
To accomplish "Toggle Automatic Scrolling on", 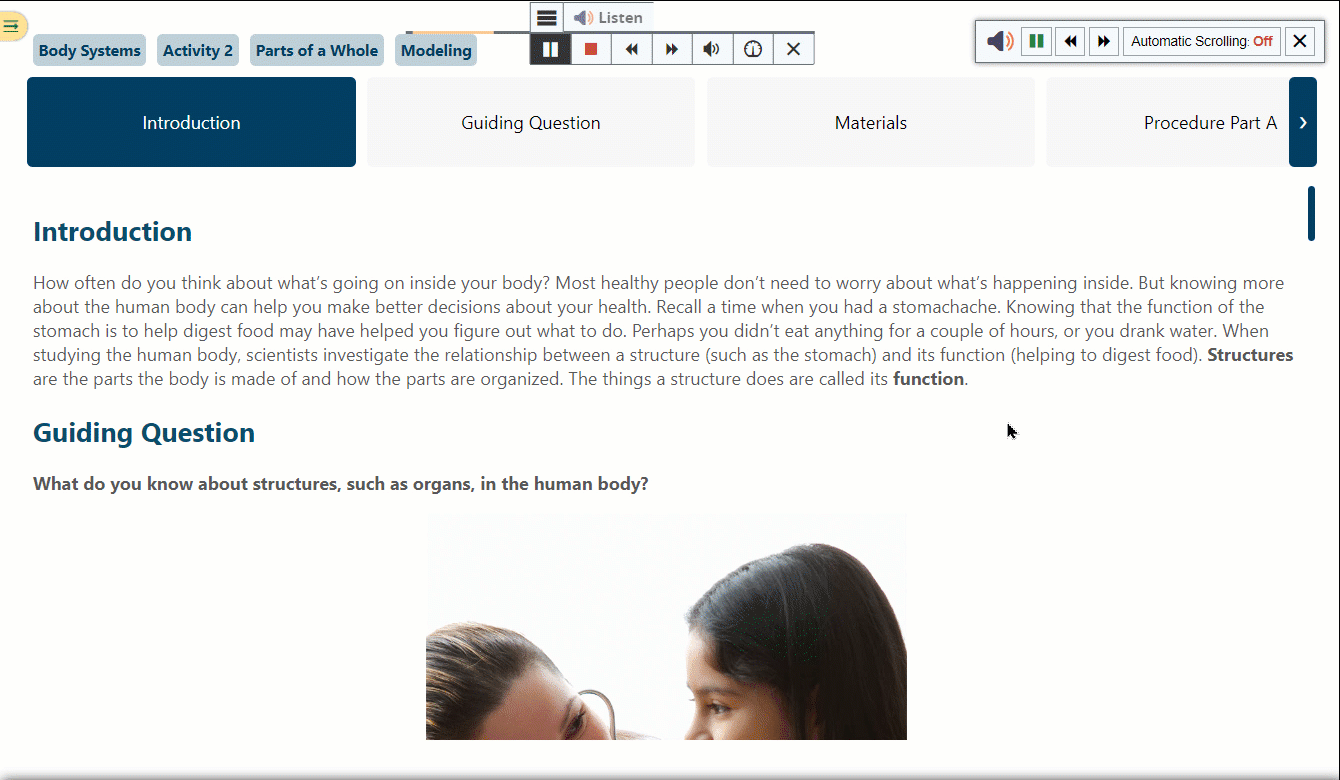I will (1201, 41).
